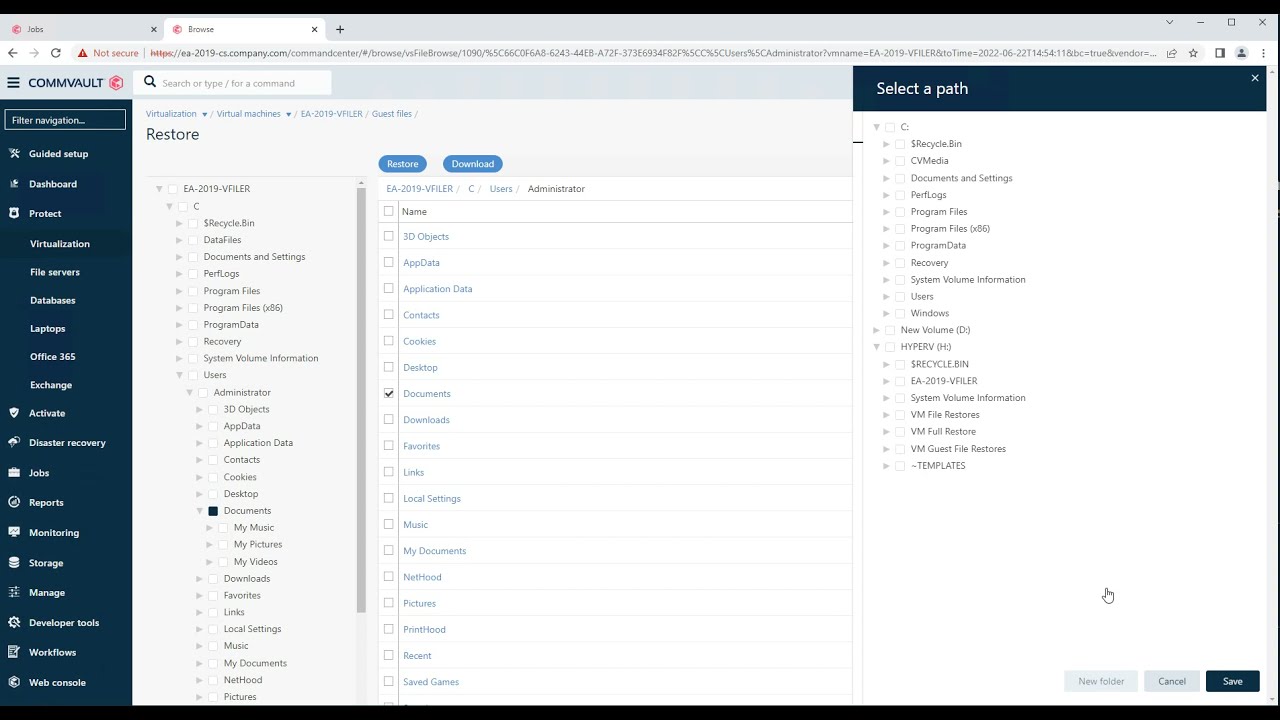The width and height of the screenshot is (1280, 720).
Task: Select Virtualization in the navigation
Action: point(60,244)
